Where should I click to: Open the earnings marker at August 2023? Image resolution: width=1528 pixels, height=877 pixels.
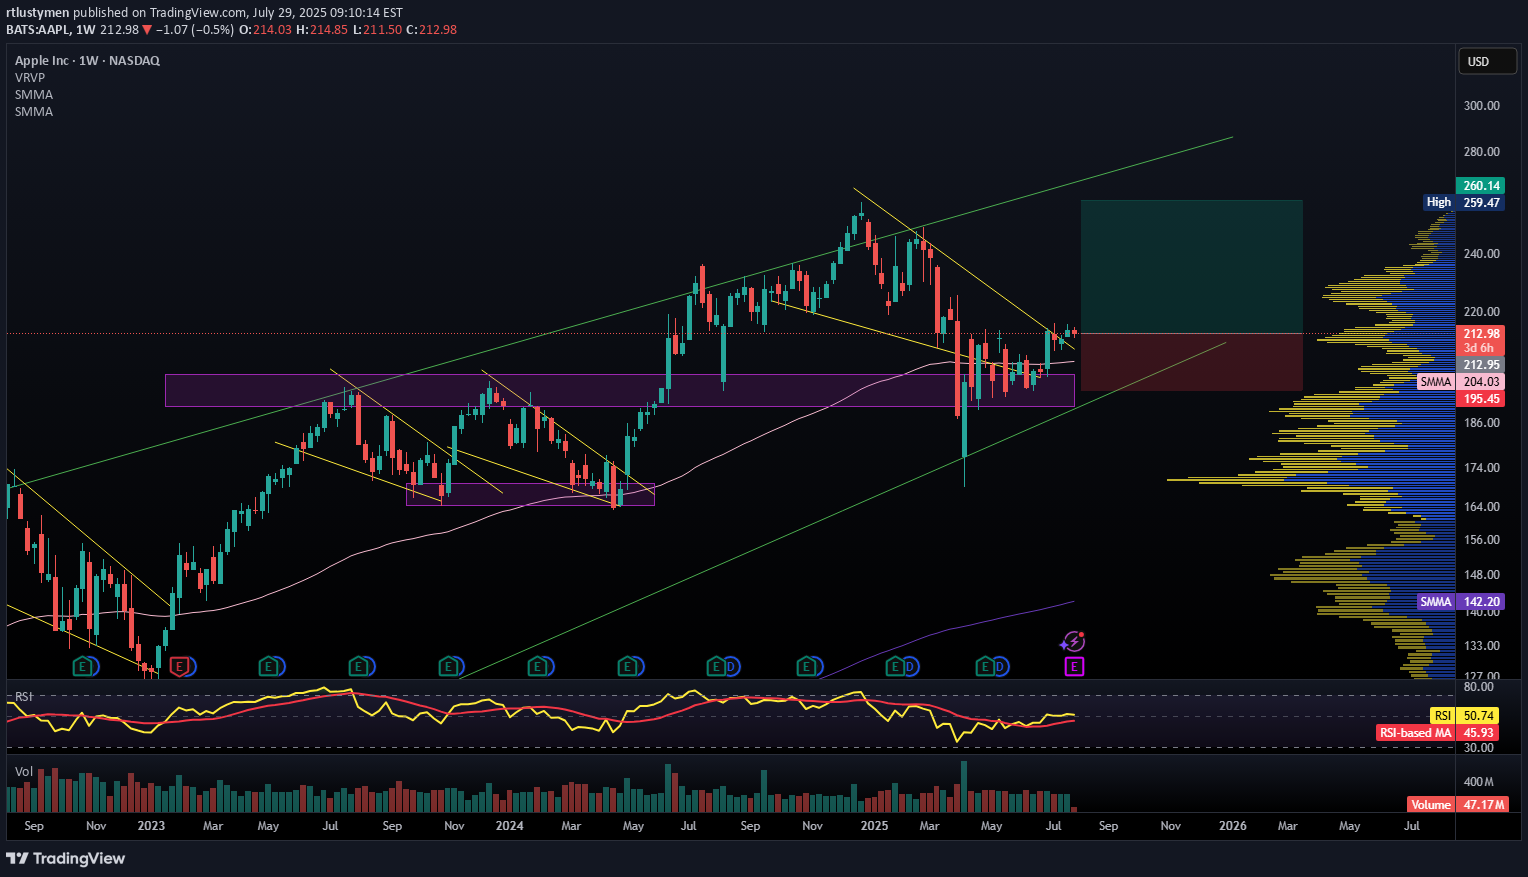point(358,666)
